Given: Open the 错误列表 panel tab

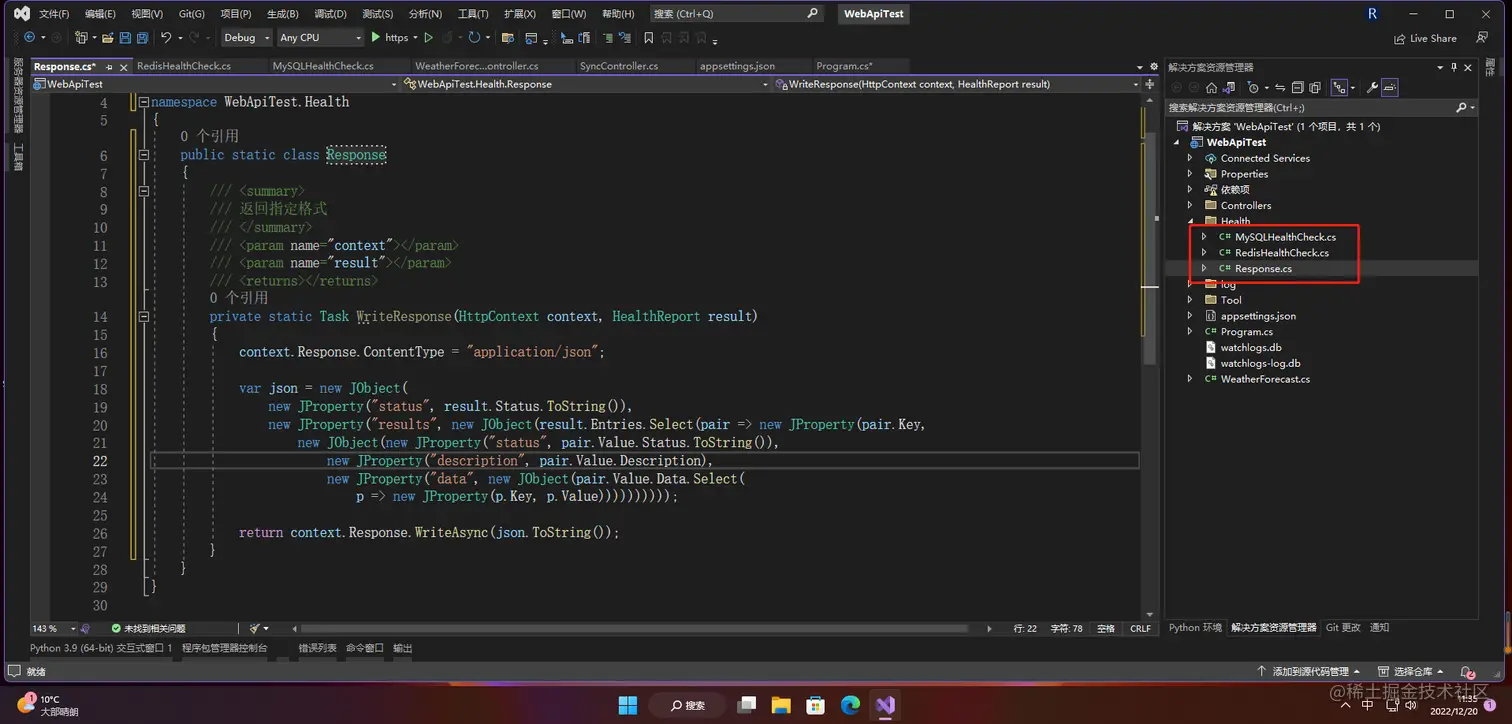Looking at the screenshot, I should point(317,648).
